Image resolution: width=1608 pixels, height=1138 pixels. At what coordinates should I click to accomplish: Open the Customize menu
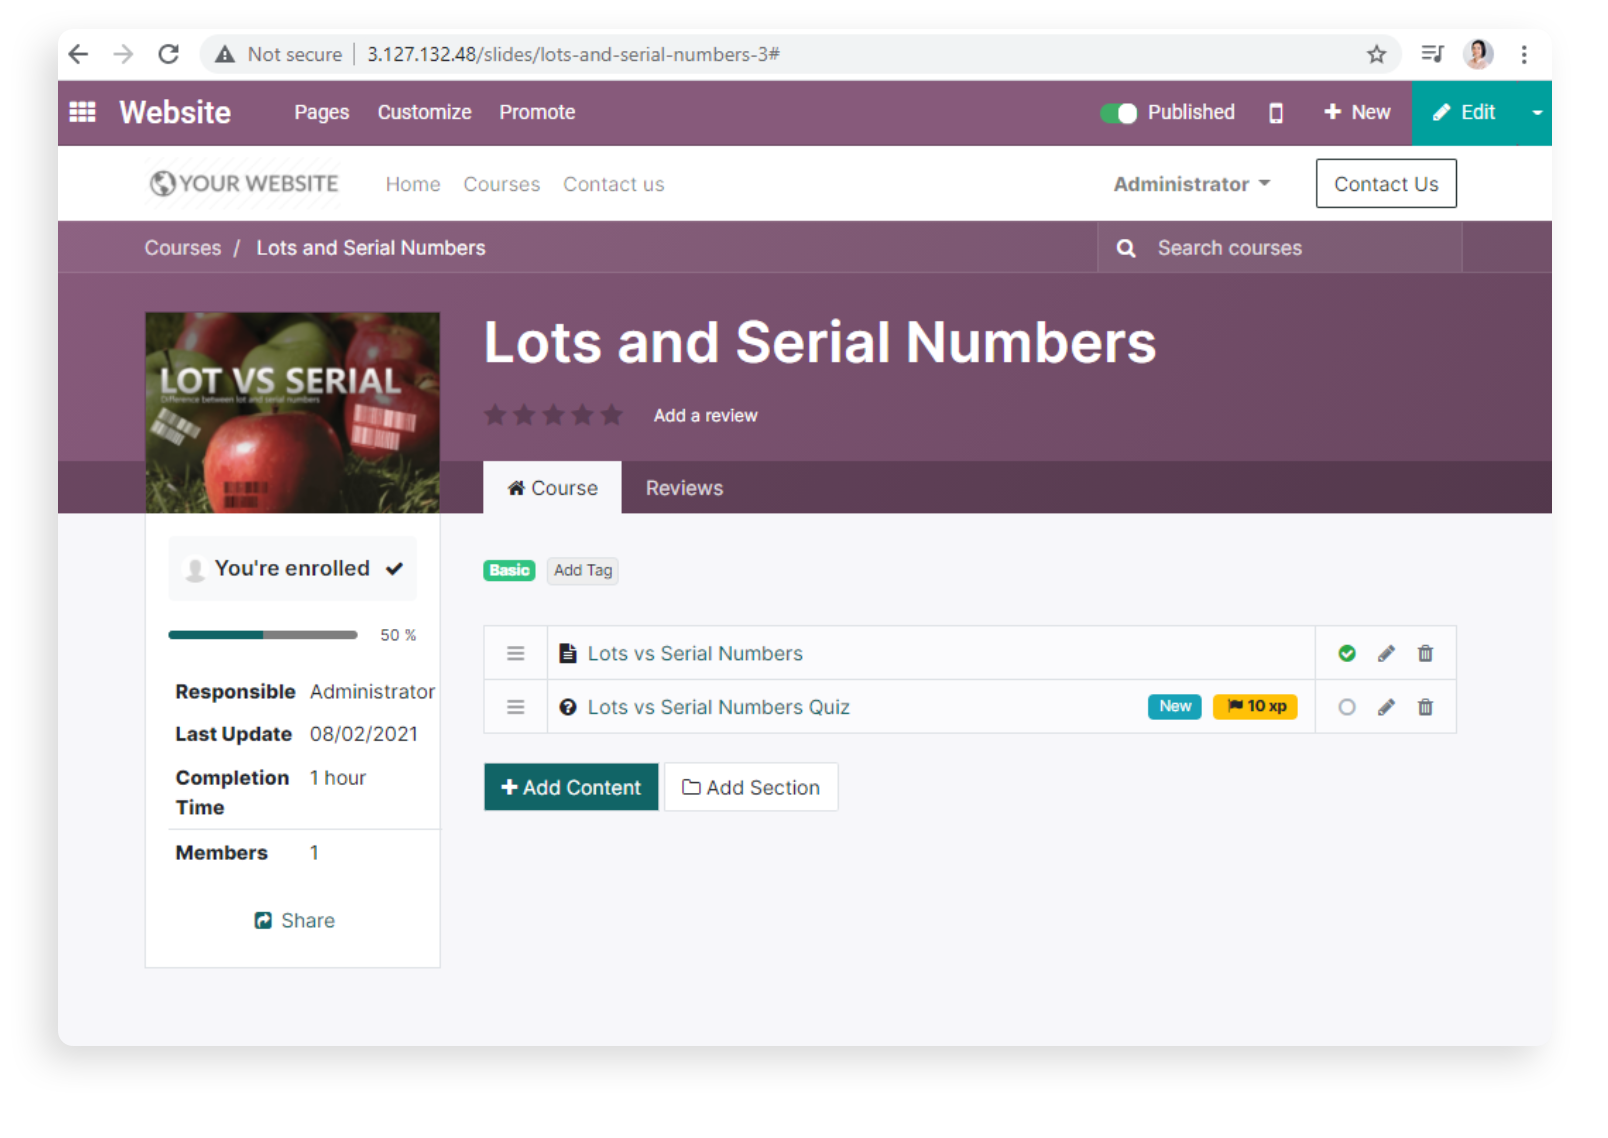(x=424, y=112)
